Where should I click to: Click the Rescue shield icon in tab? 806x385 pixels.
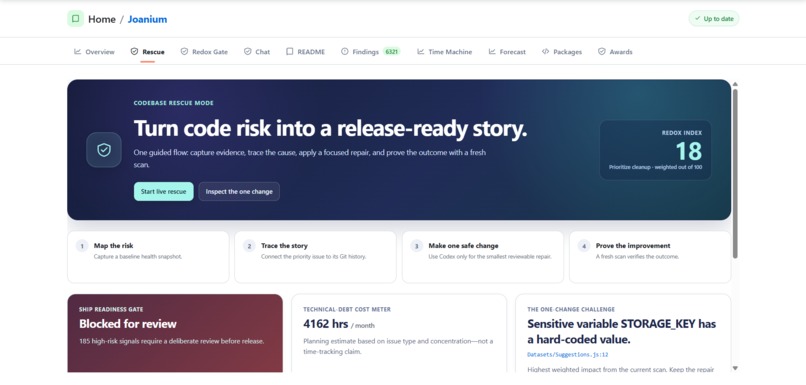coord(134,51)
